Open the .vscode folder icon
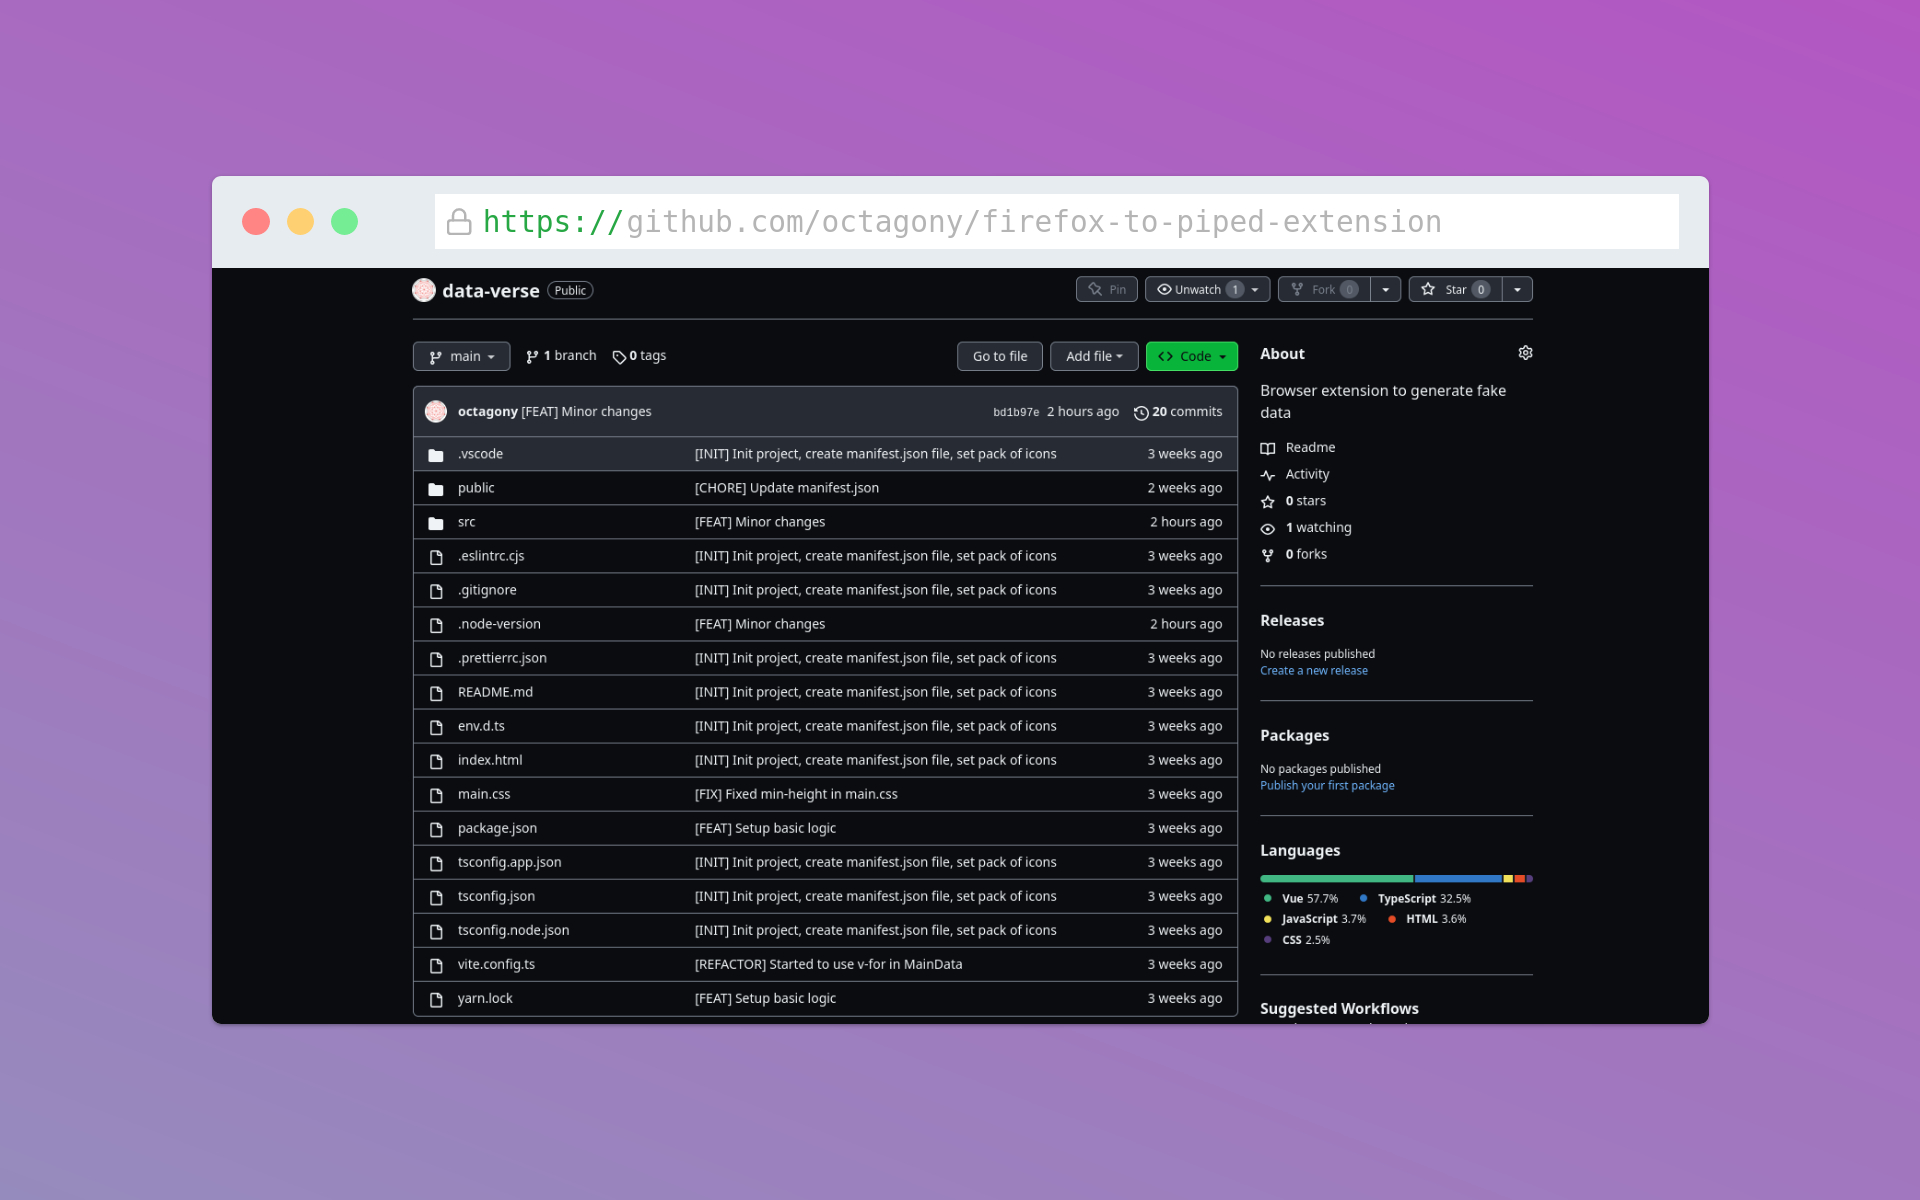Image resolution: width=1920 pixels, height=1200 pixels. coord(436,455)
